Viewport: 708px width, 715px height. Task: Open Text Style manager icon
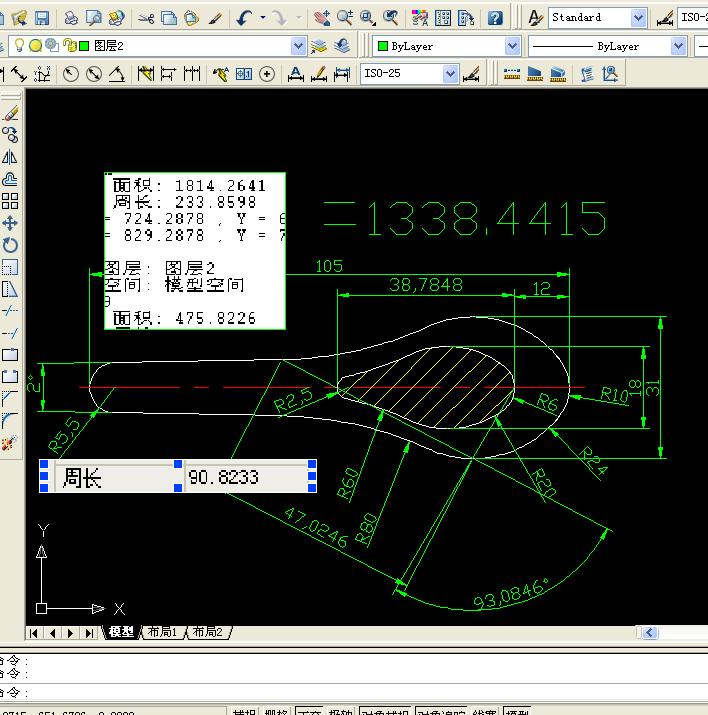coord(535,18)
